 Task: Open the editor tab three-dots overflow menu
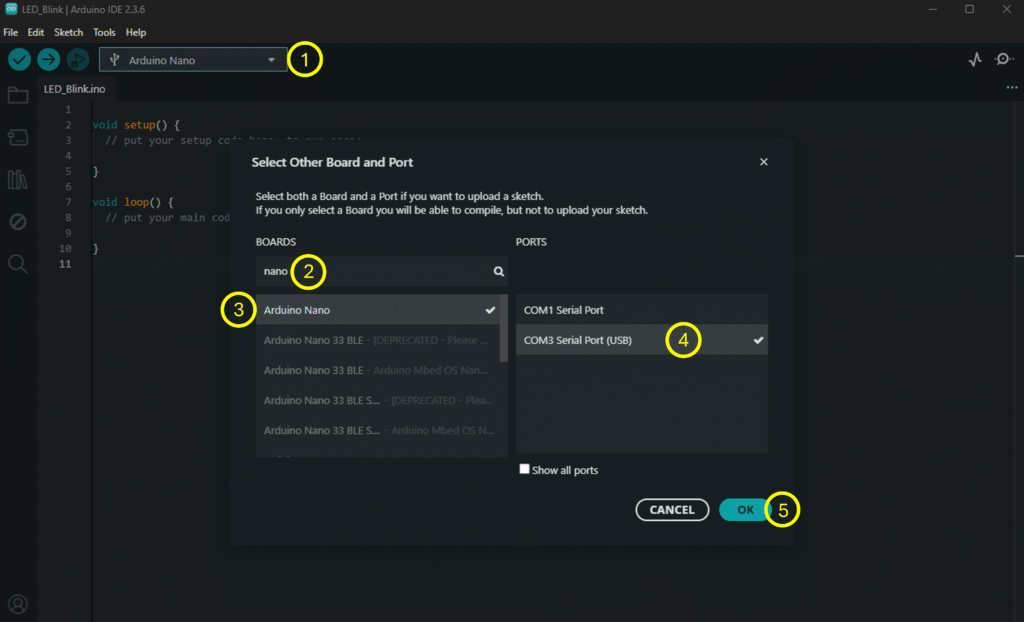coord(1011,89)
